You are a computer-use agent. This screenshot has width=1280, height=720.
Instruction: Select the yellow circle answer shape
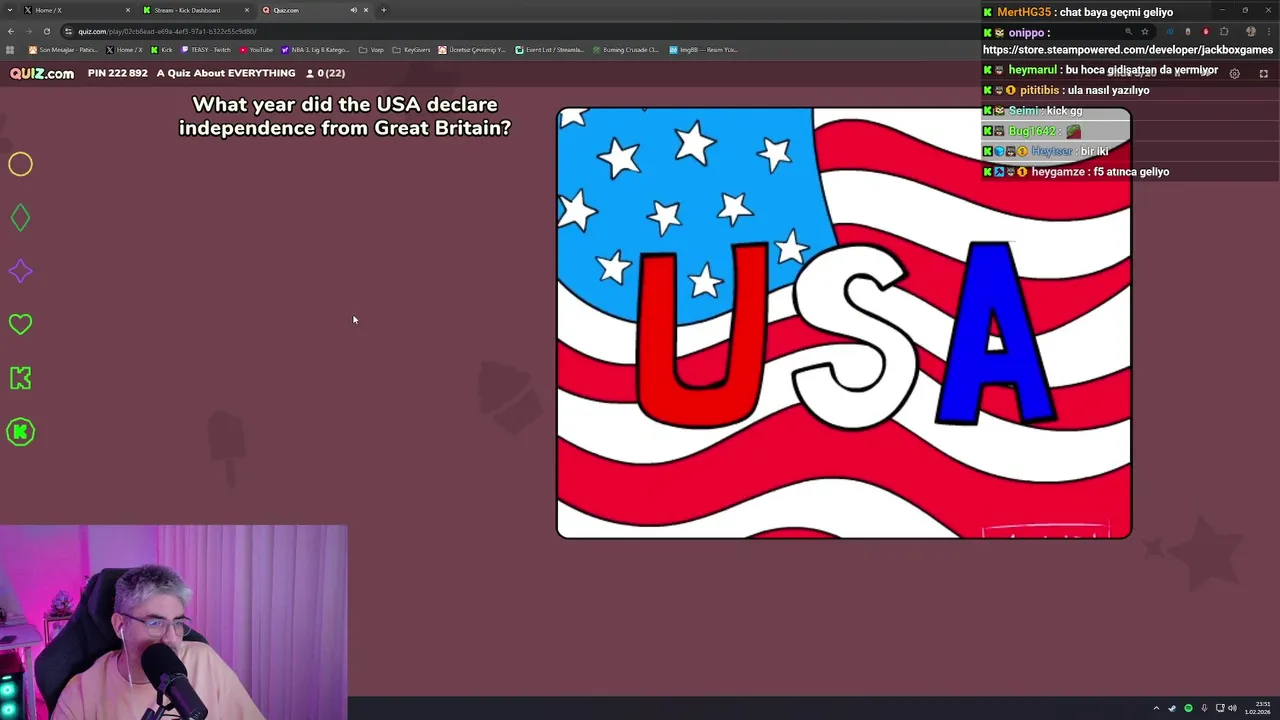pos(20,164)
